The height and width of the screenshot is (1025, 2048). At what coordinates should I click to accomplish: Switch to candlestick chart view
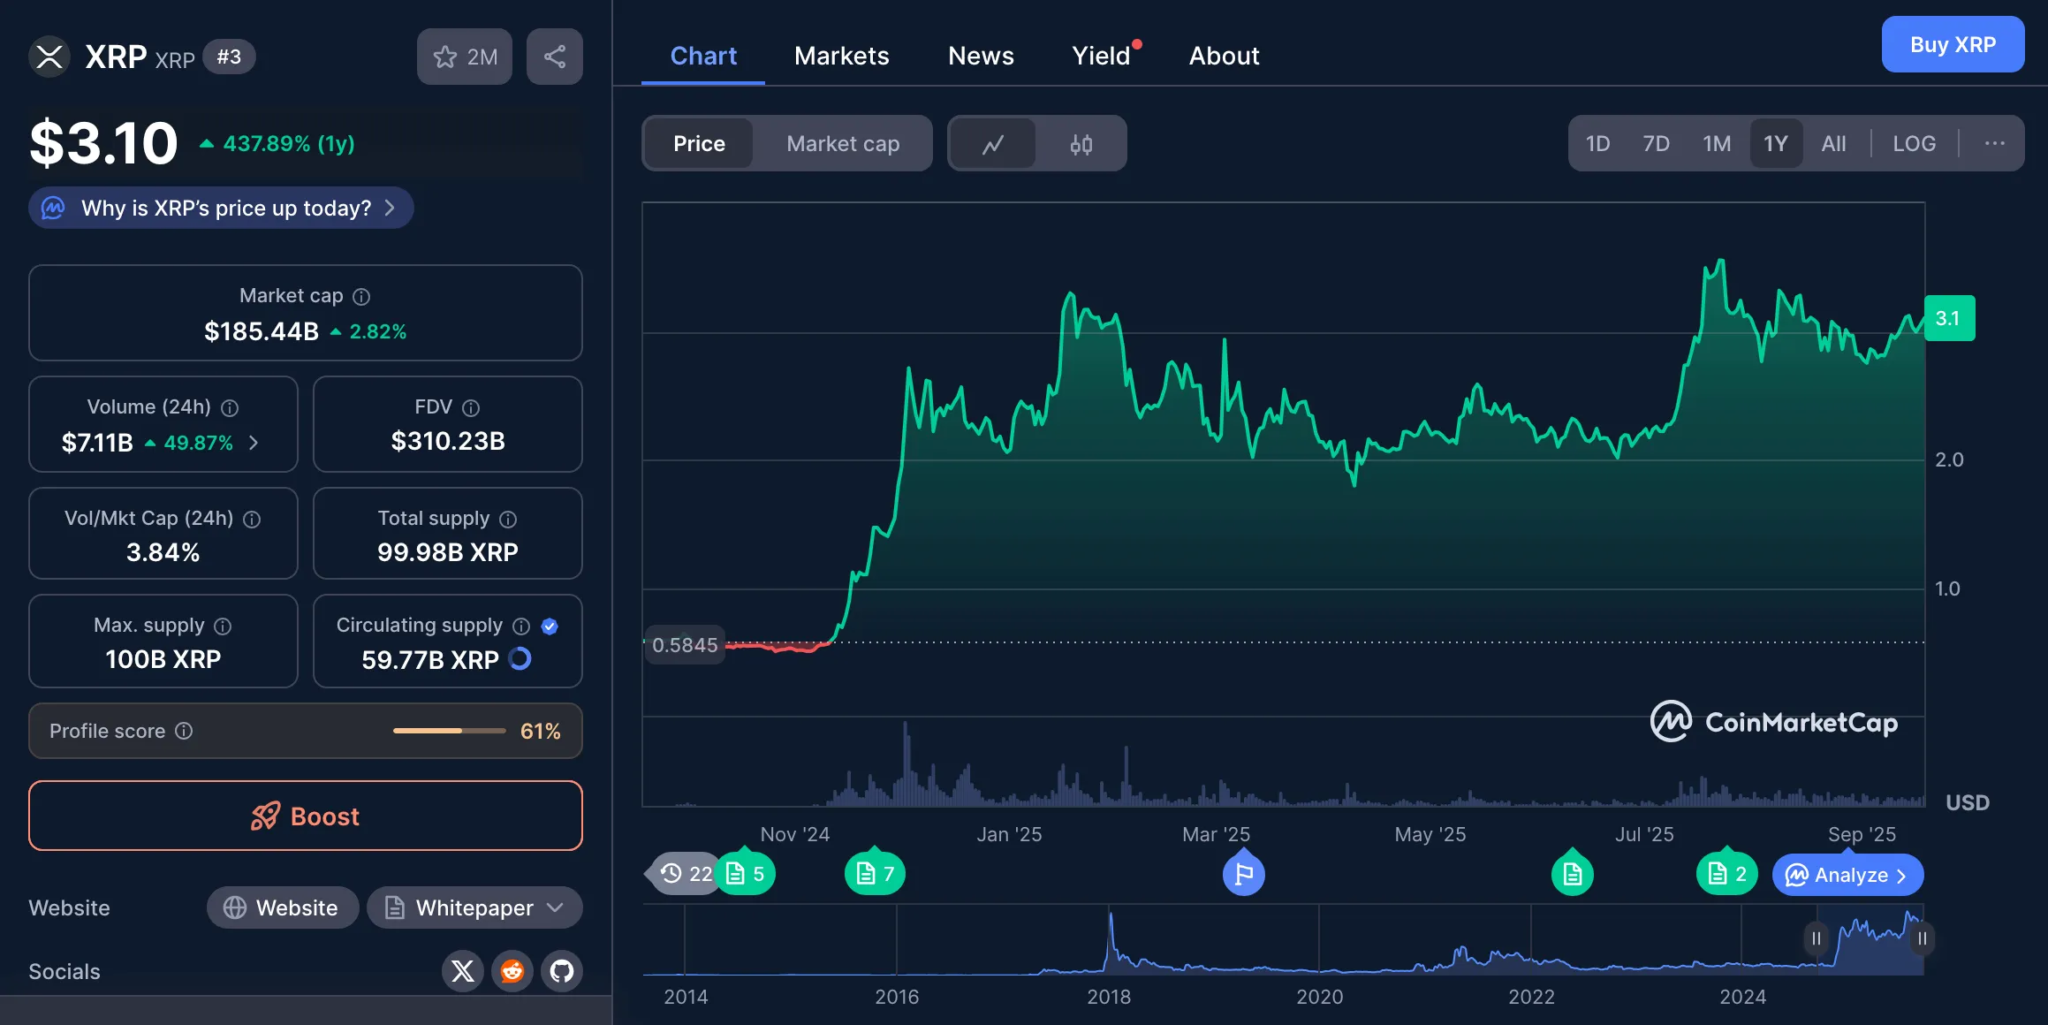pos(1081,144)
